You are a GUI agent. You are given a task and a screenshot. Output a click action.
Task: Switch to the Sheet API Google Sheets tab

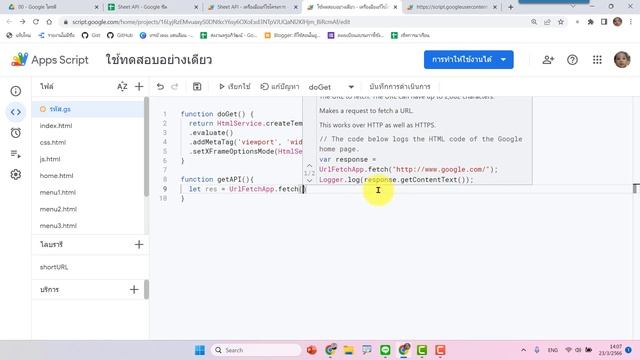coord(153,7)
